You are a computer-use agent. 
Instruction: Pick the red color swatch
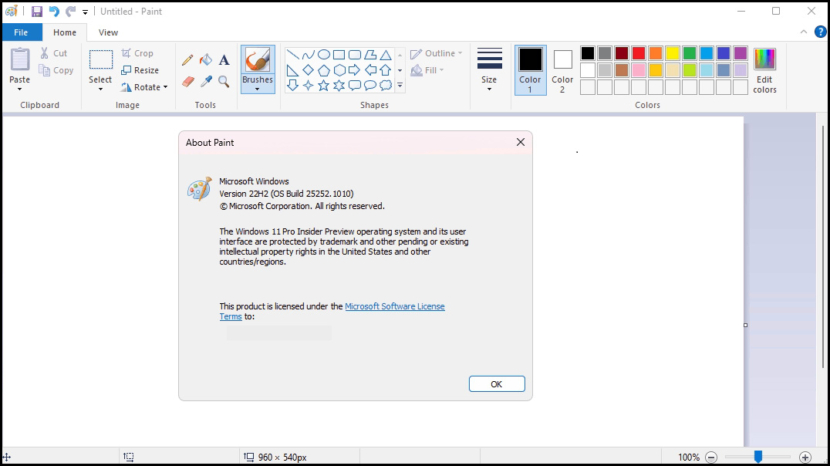(638, 53)
